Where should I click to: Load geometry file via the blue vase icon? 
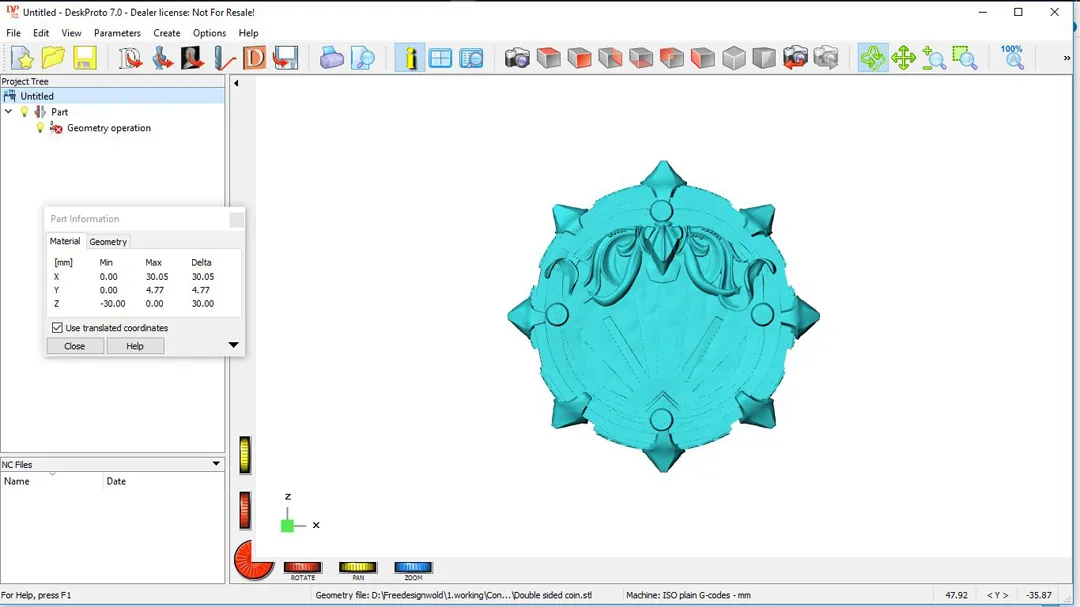[161, 58]
